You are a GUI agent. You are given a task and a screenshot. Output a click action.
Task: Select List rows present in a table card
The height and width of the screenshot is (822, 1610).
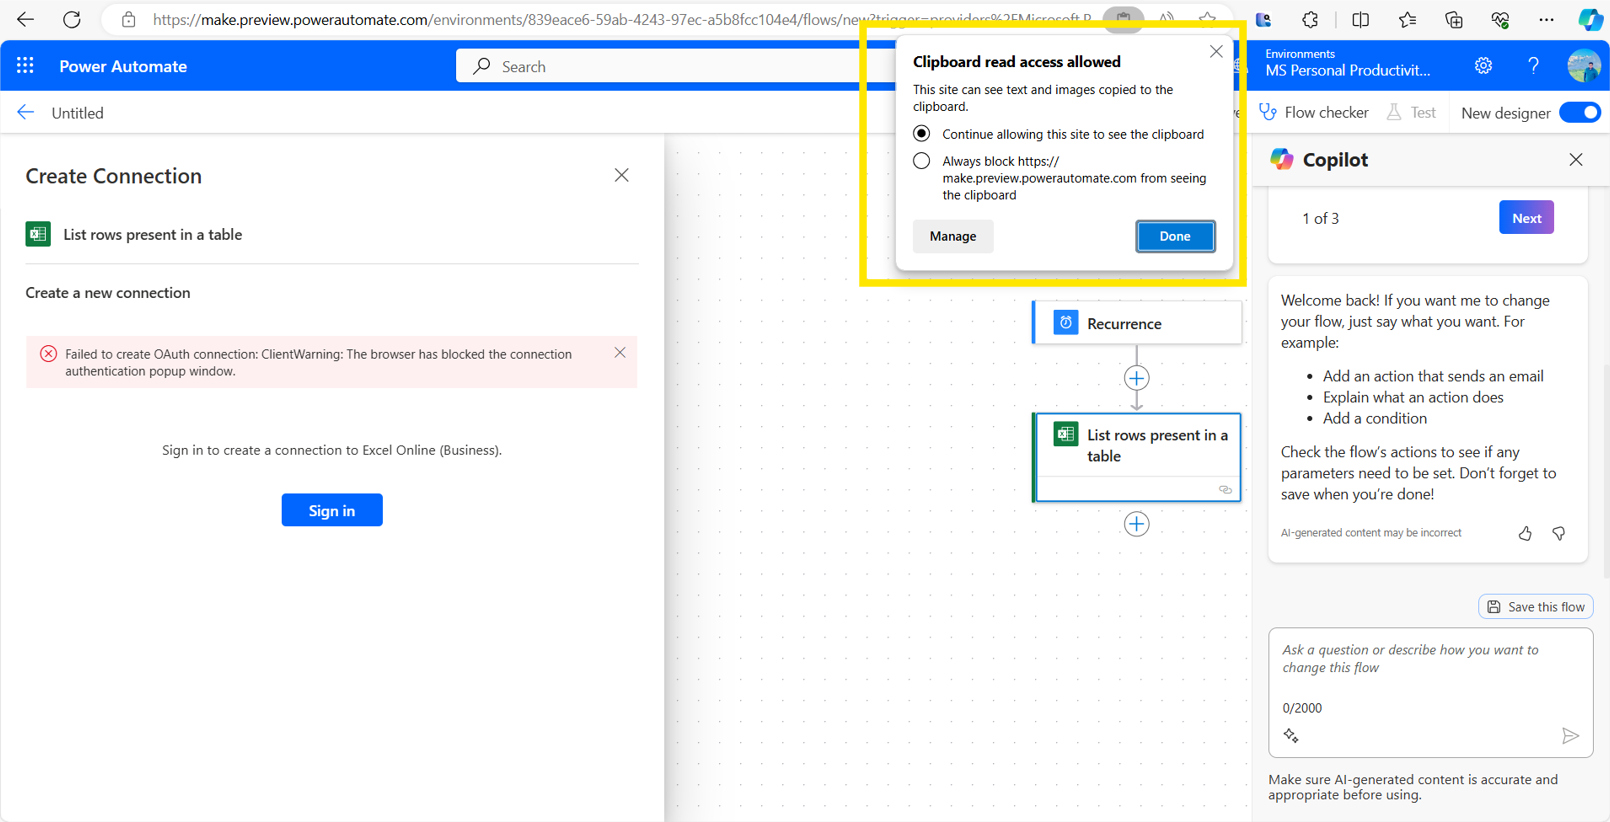point(1137,457)
